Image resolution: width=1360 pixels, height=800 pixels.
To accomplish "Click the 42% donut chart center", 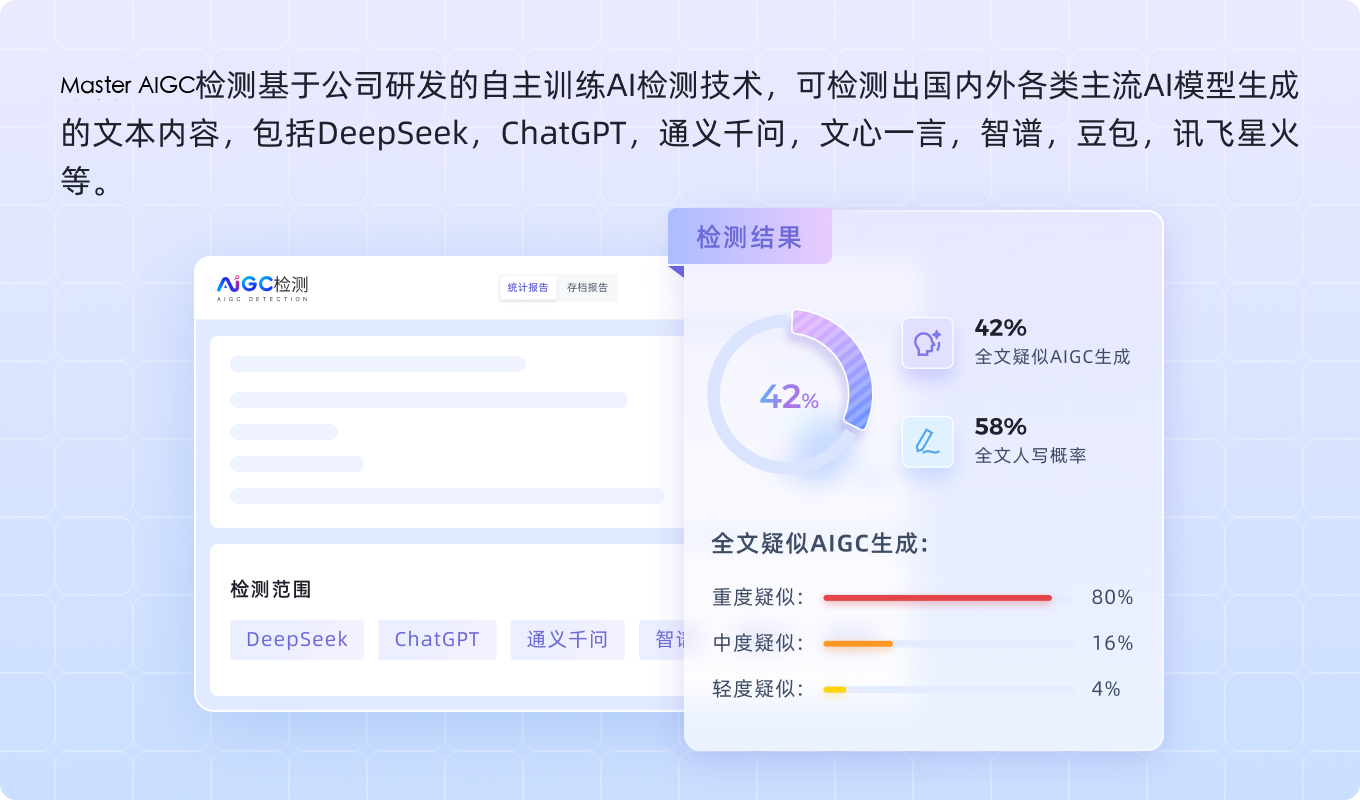I will click(789, 398).
